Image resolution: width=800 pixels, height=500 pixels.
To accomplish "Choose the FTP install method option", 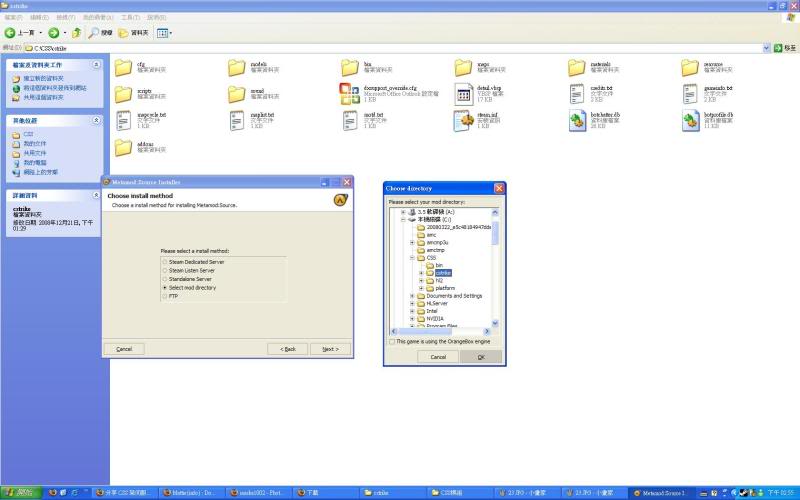I will point(165,296).
